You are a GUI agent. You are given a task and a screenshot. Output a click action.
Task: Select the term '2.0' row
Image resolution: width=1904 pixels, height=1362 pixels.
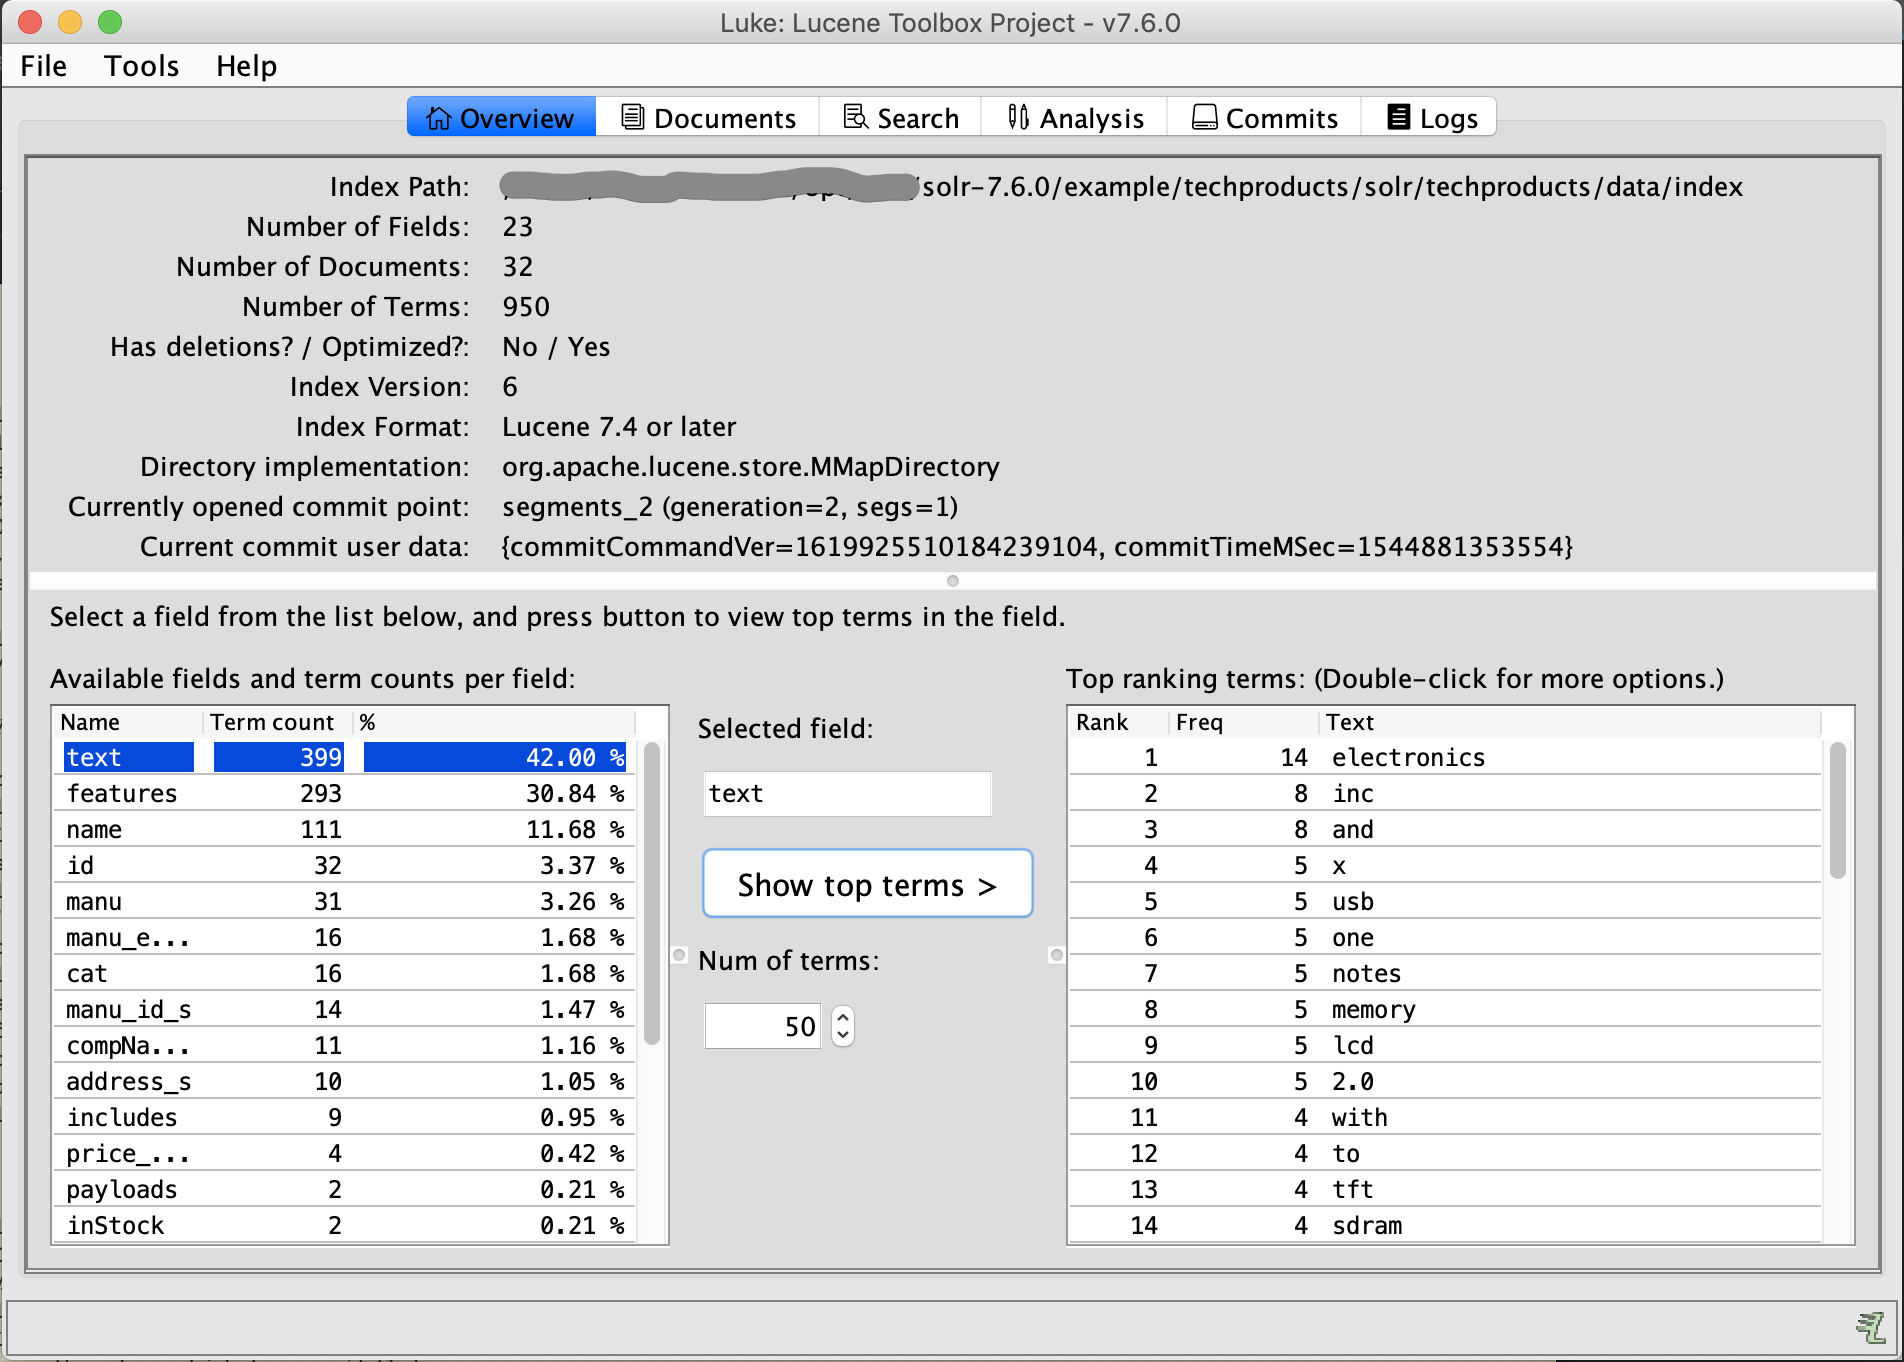(x=1446, y=1081)
